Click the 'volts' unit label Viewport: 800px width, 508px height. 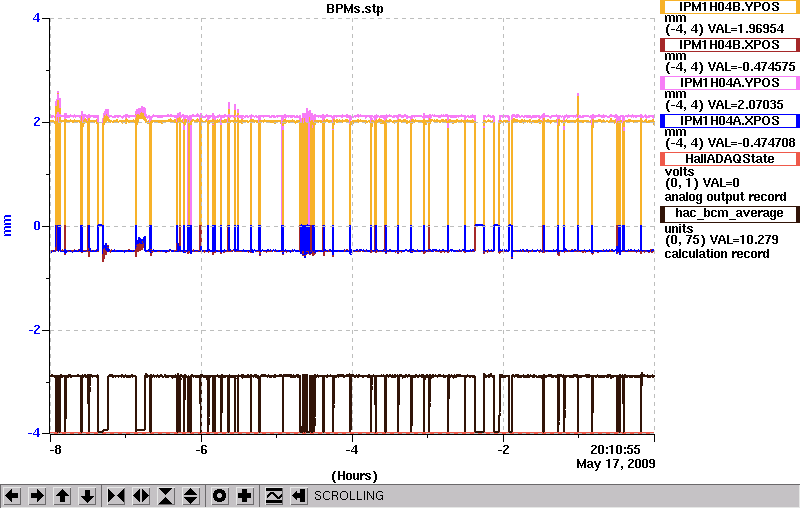tap(679, 172)
